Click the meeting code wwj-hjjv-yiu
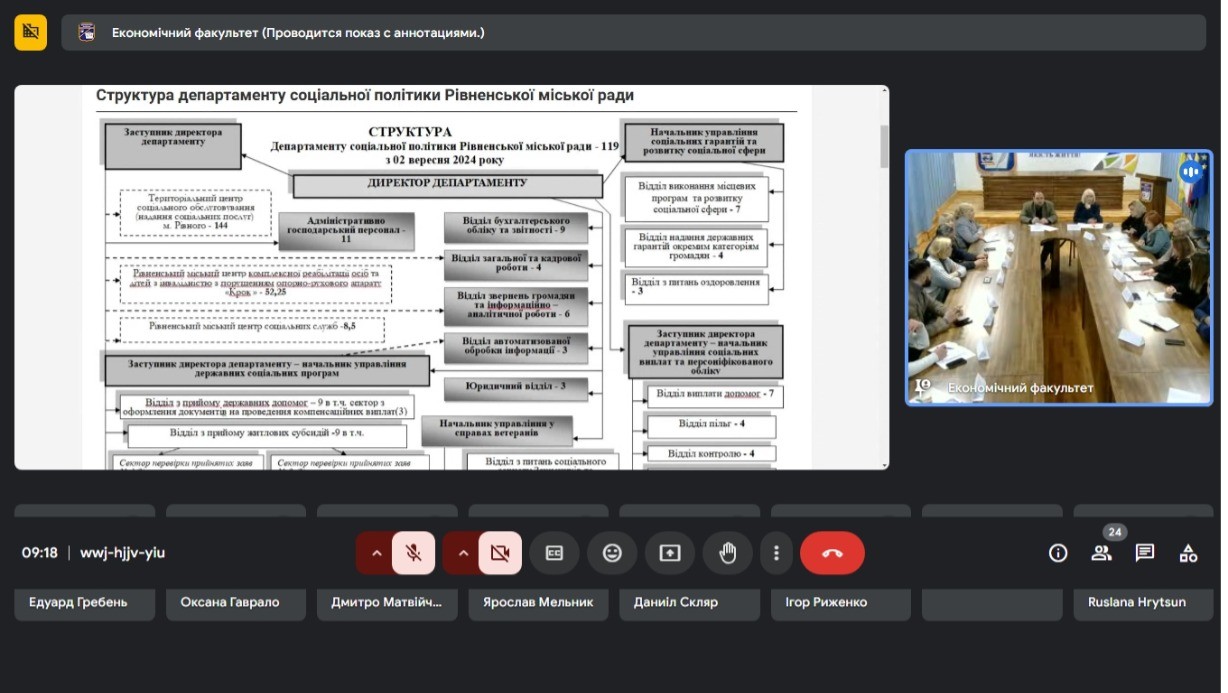This screenshot has height=693, width=1228. click(x=123, y=553)
